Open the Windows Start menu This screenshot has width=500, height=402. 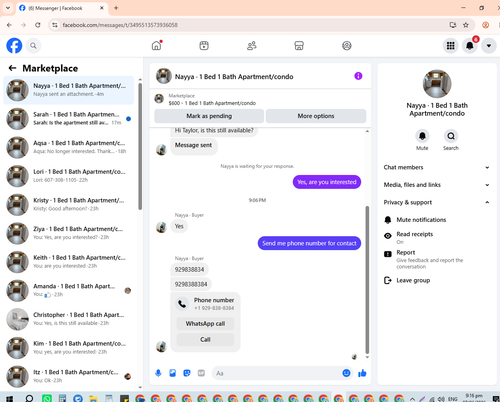[x=9, y=398]
